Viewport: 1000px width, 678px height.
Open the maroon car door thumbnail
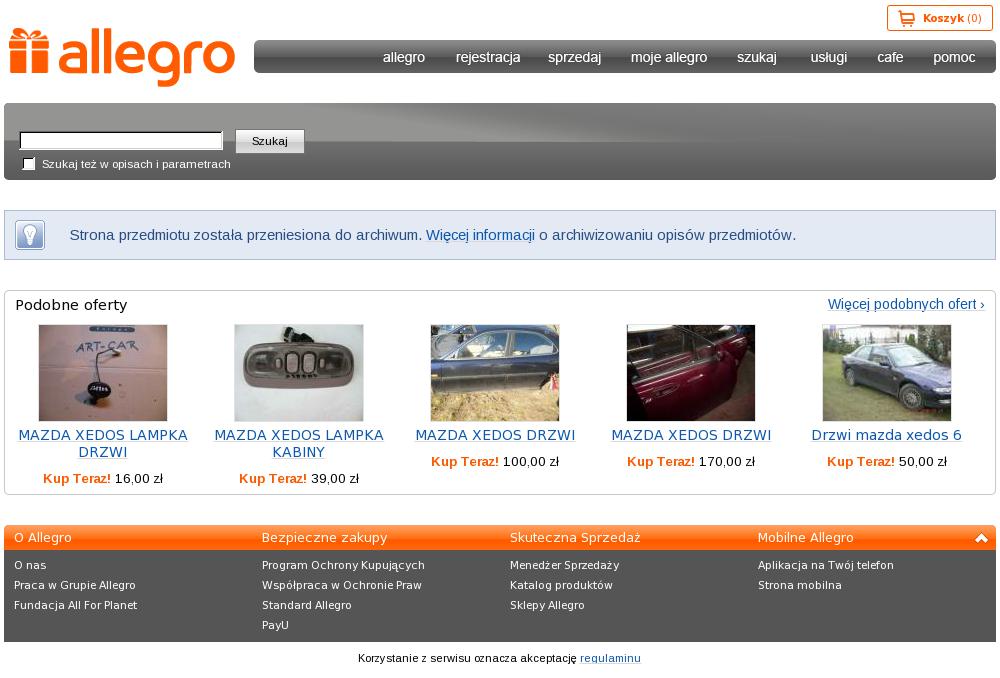(691, 372)
